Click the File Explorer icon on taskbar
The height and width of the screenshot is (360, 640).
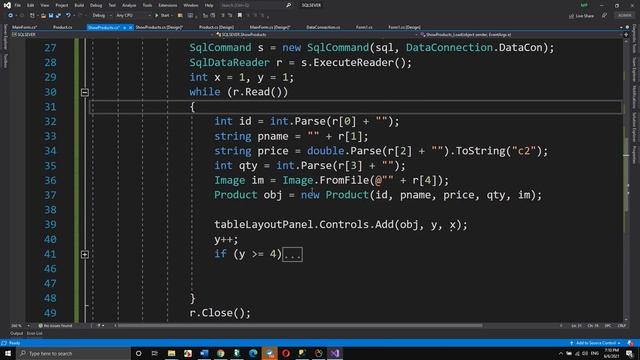171,353
